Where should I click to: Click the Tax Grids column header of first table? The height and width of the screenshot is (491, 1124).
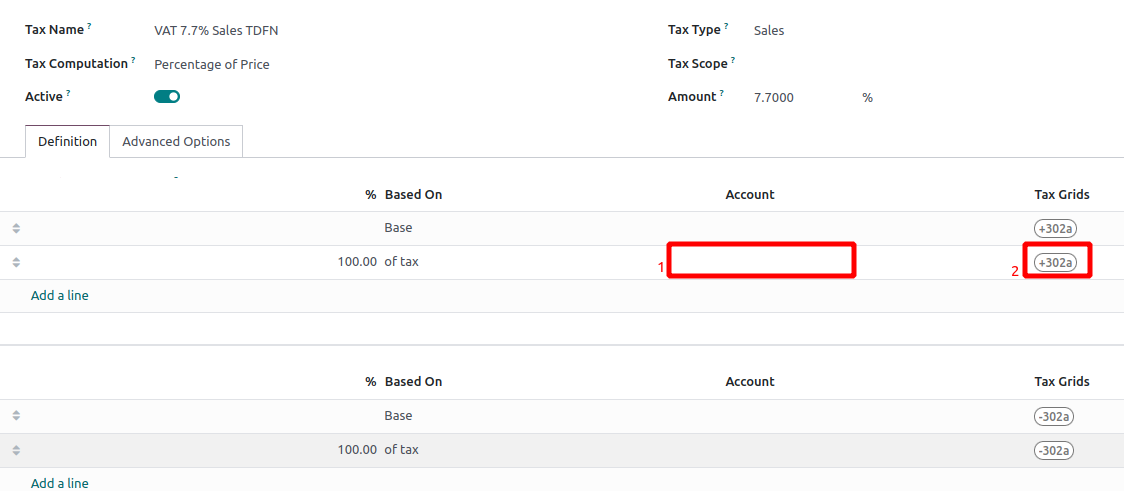point(1062,194)
